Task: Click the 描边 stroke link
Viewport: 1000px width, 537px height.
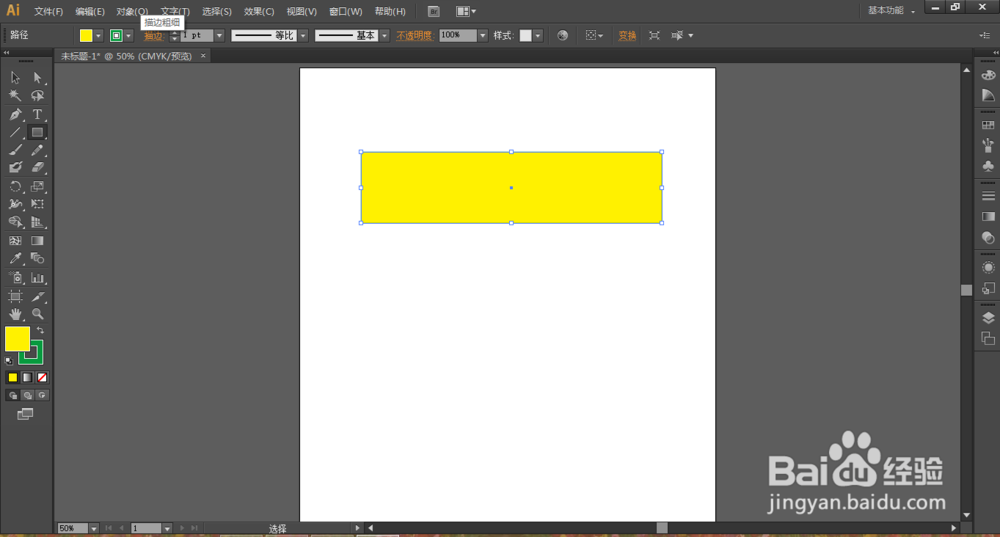Action: (154, 36)
